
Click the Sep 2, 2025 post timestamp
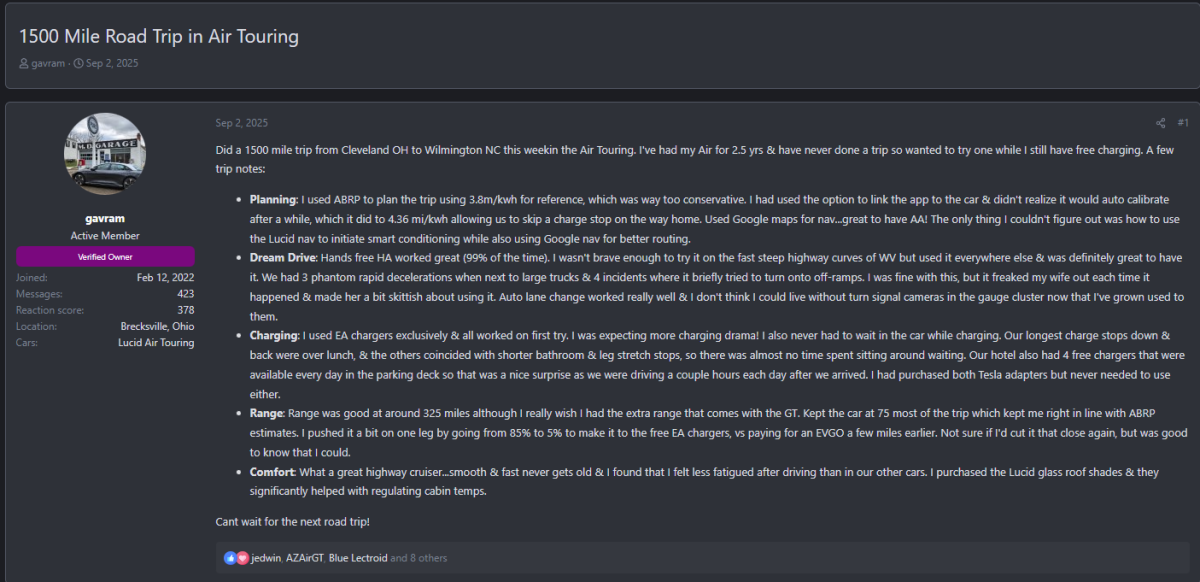click(x=241, y=123)
